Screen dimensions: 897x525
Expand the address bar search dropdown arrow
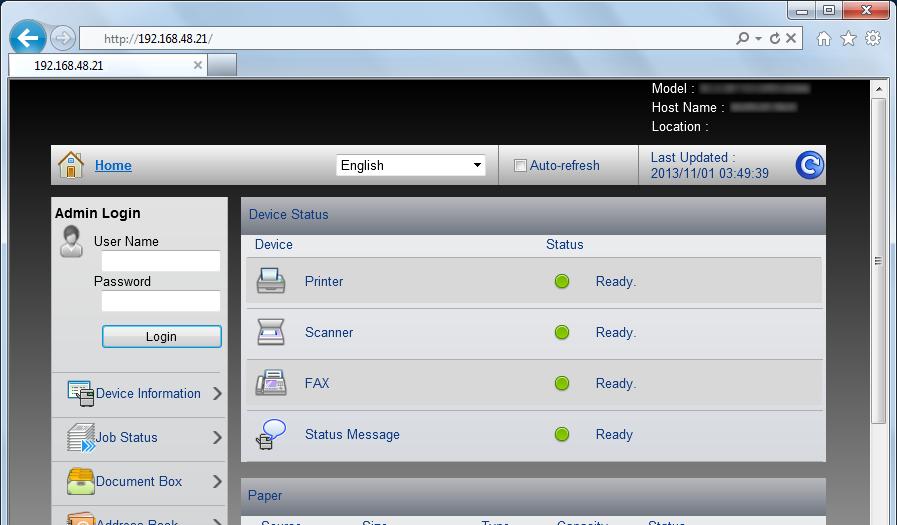(759, 38)
